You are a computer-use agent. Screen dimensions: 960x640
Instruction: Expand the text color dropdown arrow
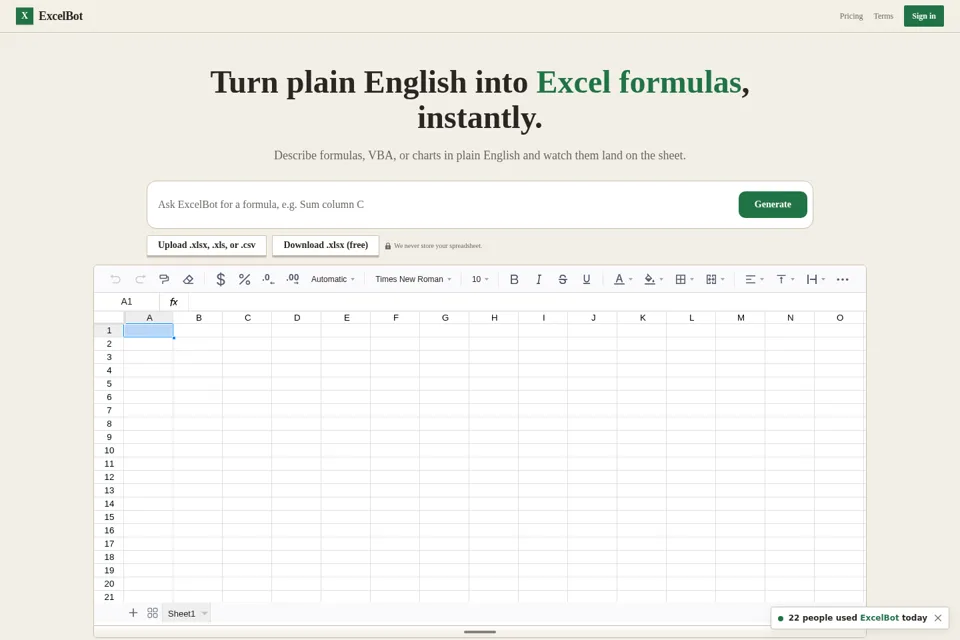(631, 279)
